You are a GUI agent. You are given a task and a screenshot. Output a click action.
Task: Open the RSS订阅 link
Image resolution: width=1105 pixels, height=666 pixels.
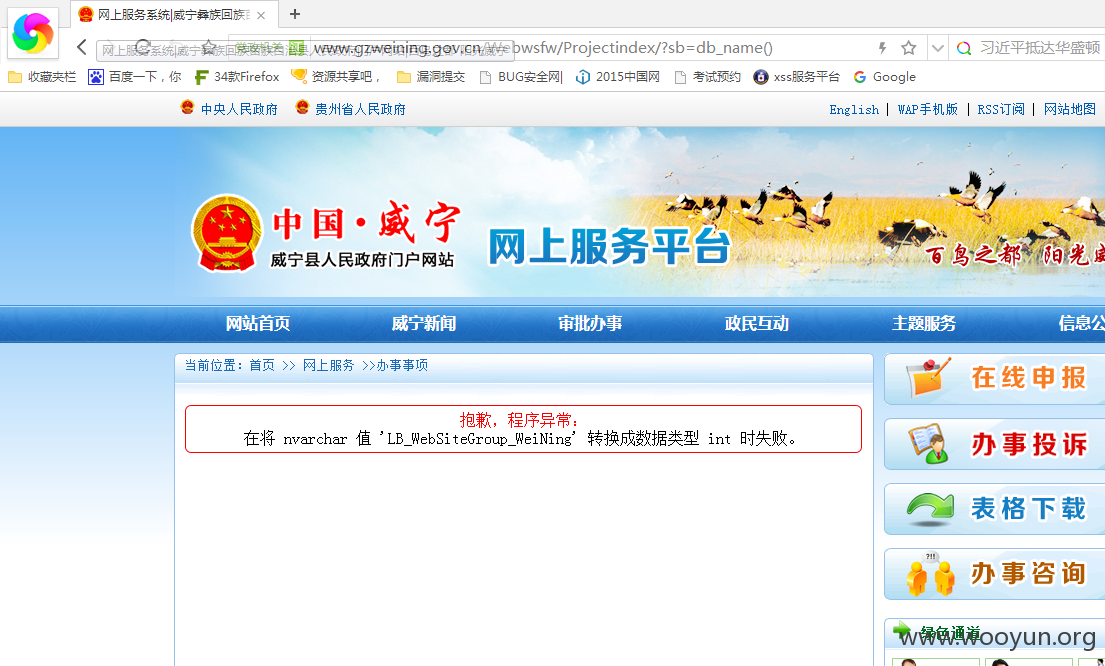pos(1001,109)
